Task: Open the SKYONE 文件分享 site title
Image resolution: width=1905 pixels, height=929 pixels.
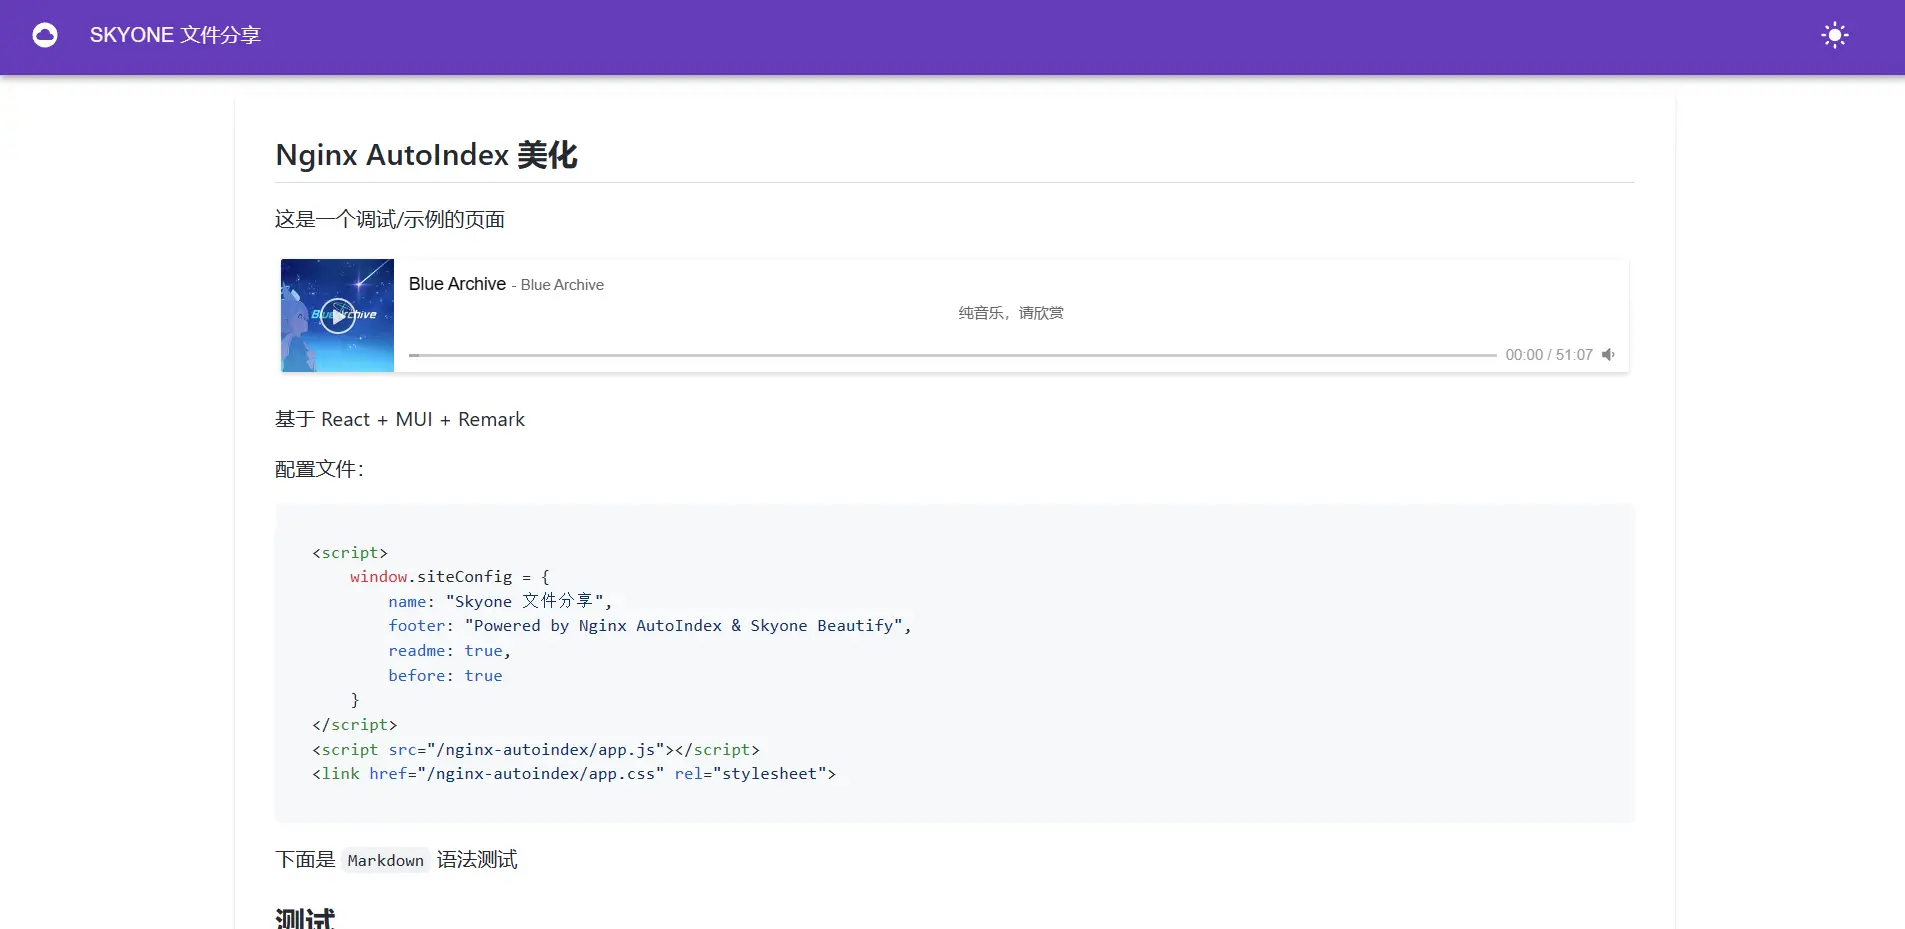Action: click(175, 36)
